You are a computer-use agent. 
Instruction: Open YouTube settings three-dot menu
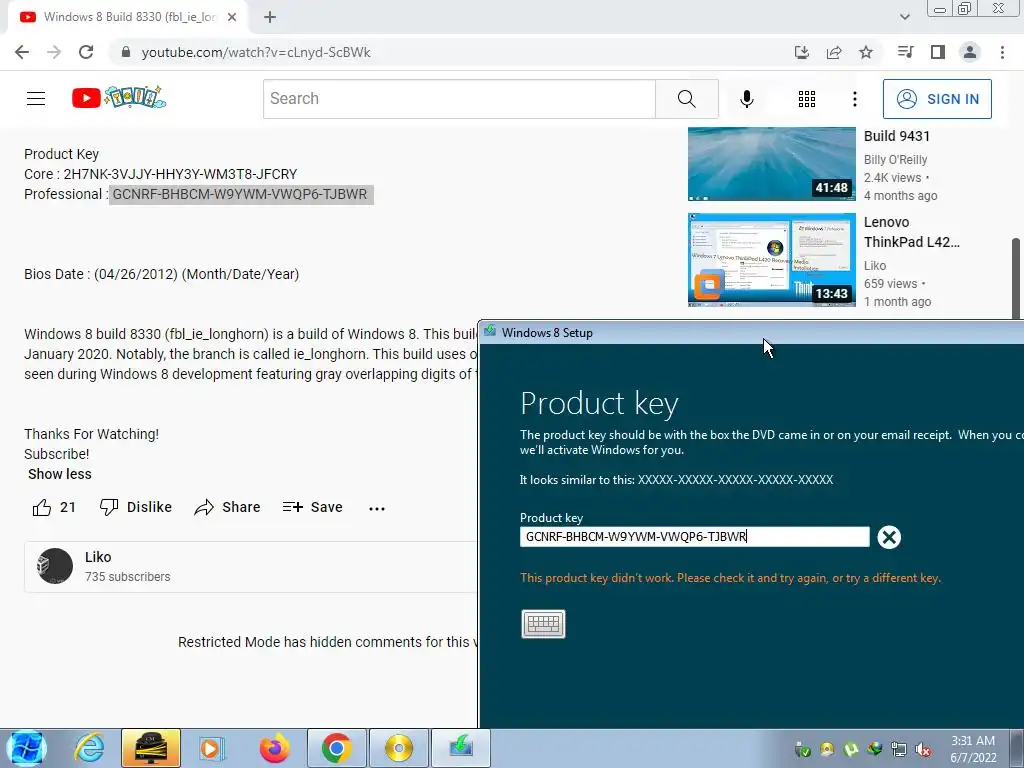855,99
